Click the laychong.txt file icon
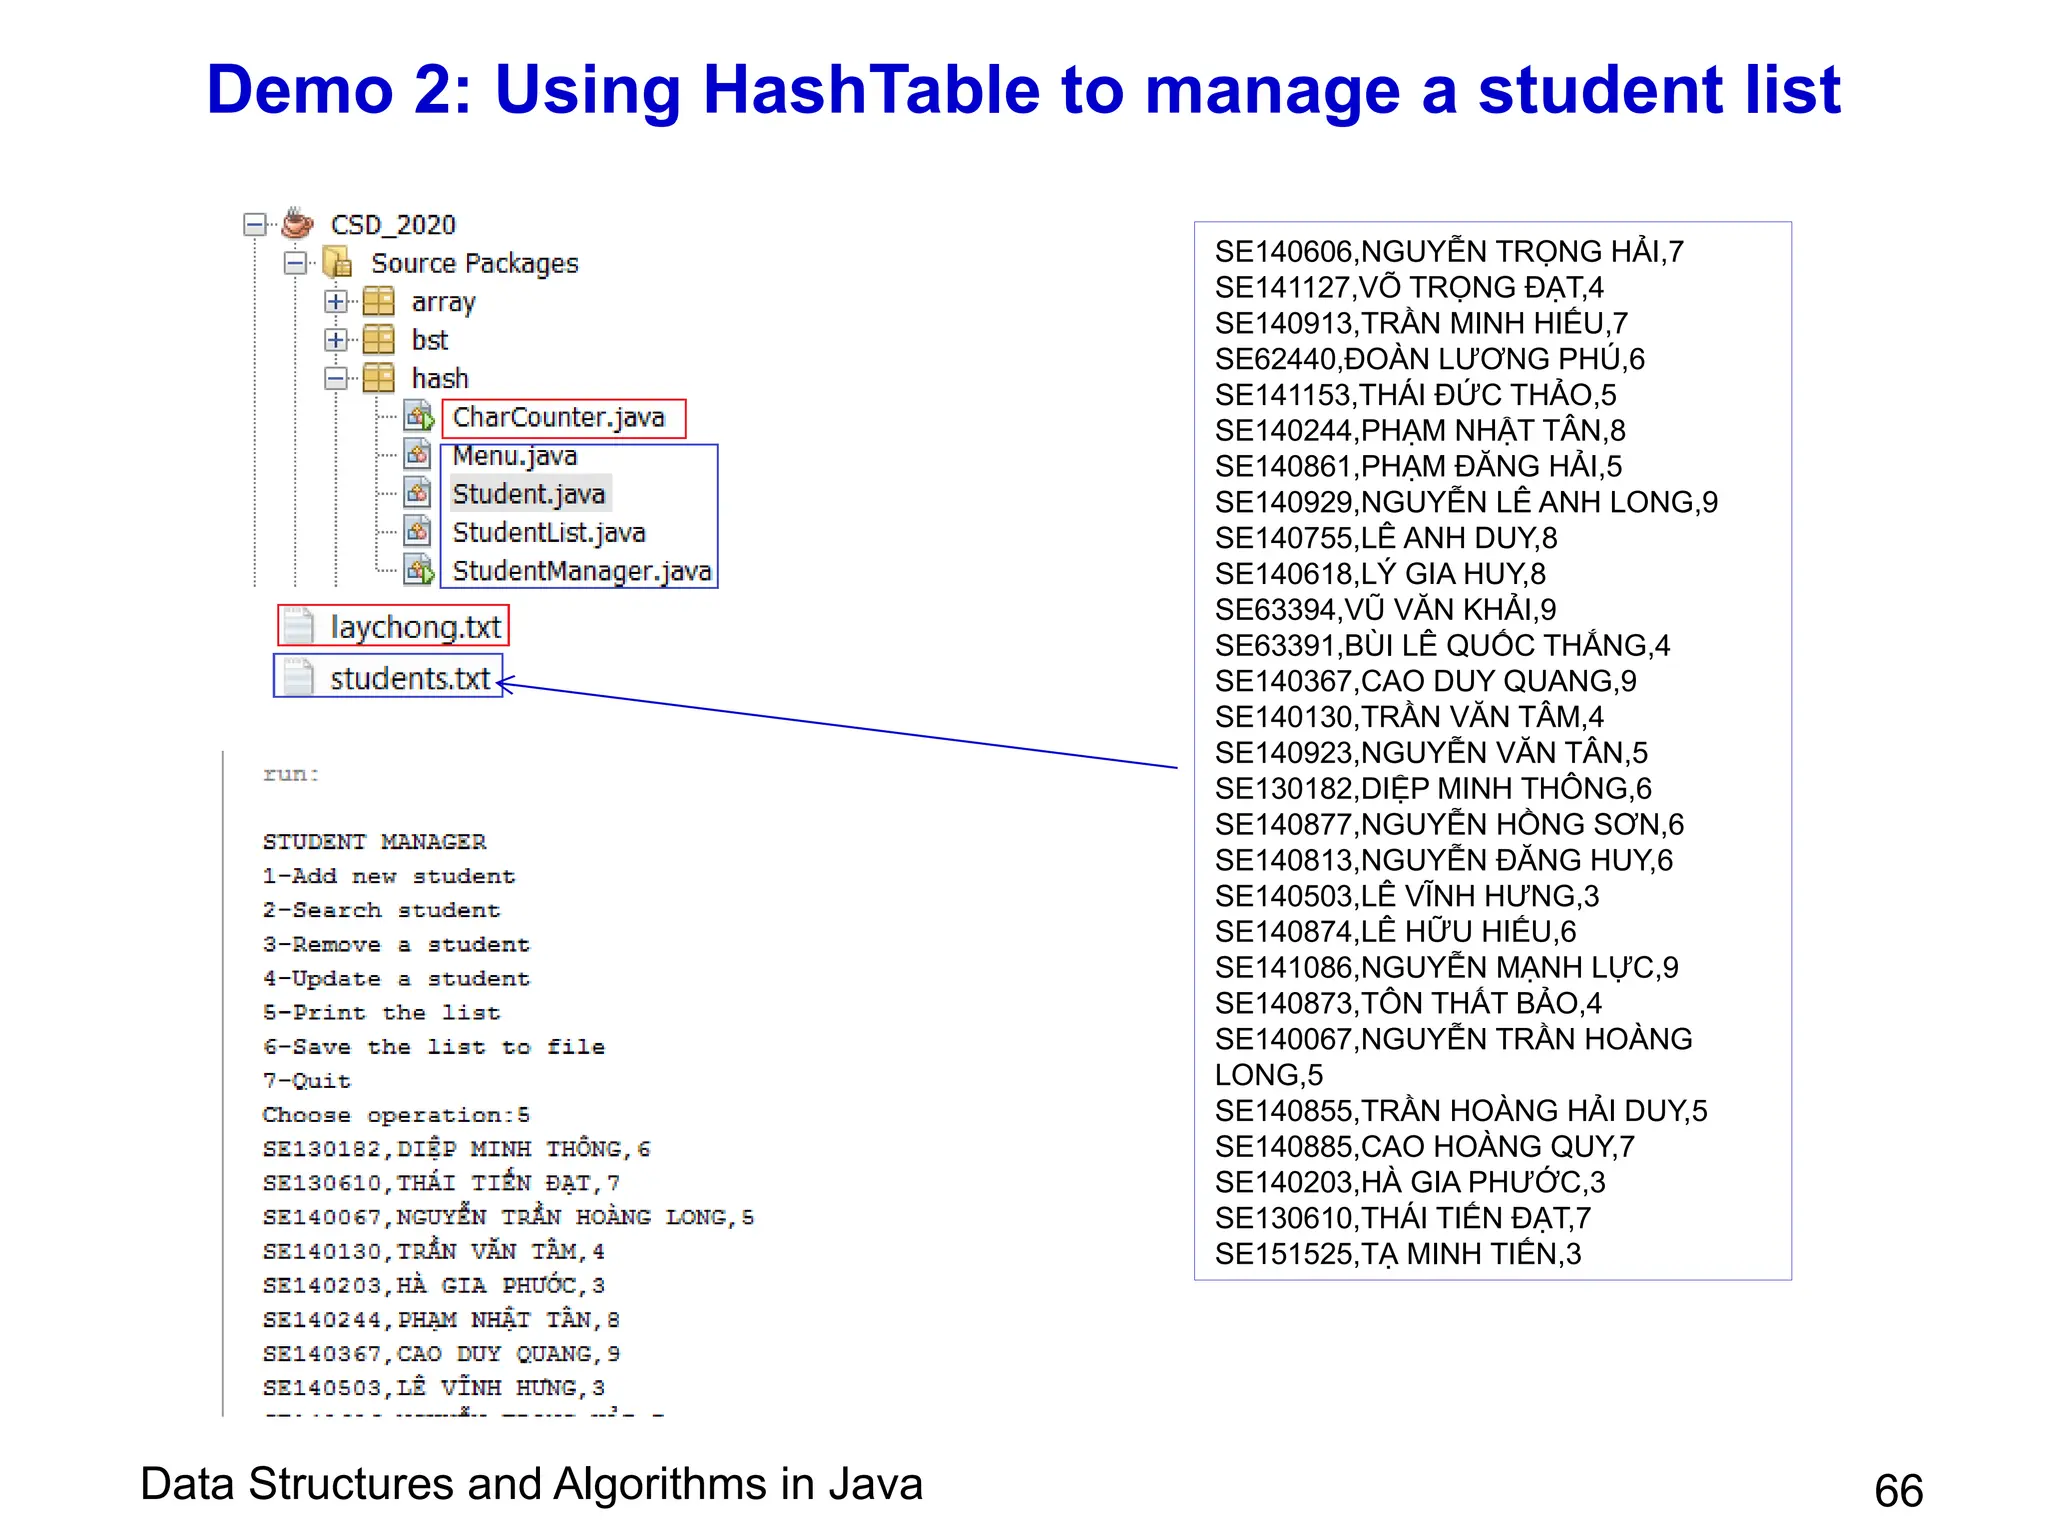2048x1536 pixels. pos(298,627)
